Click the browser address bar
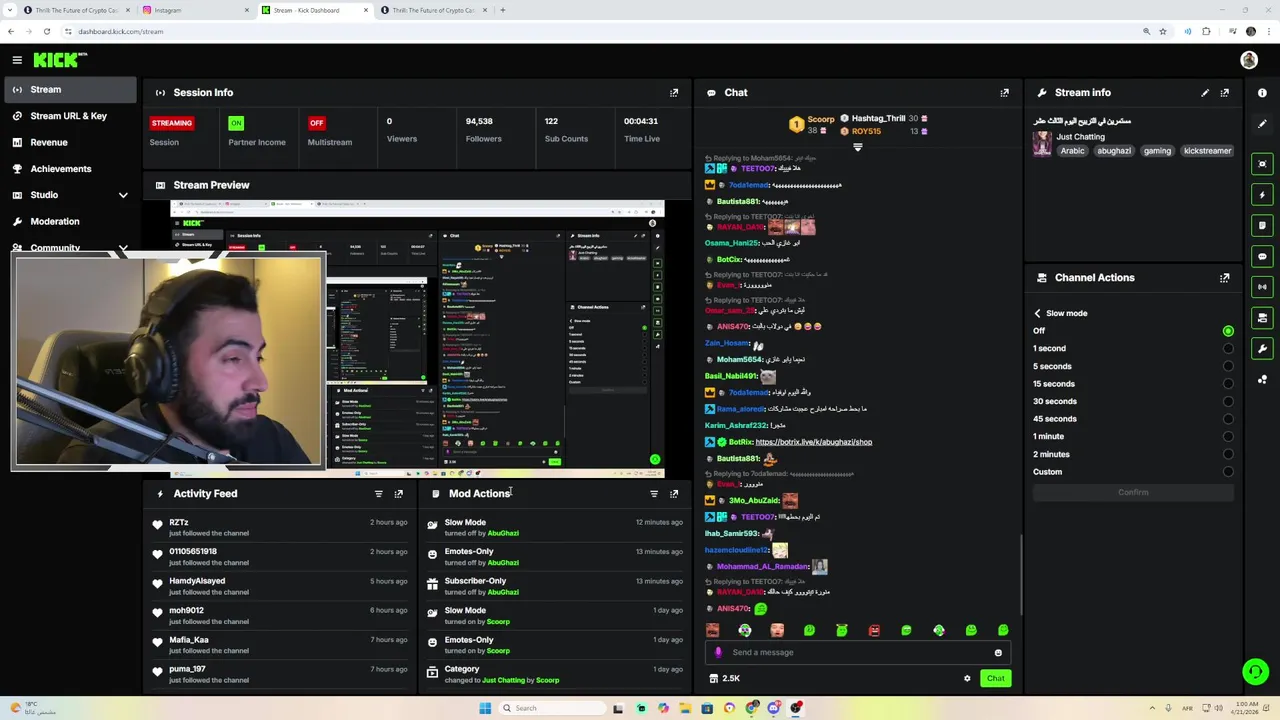 click(x=600, y=31)
